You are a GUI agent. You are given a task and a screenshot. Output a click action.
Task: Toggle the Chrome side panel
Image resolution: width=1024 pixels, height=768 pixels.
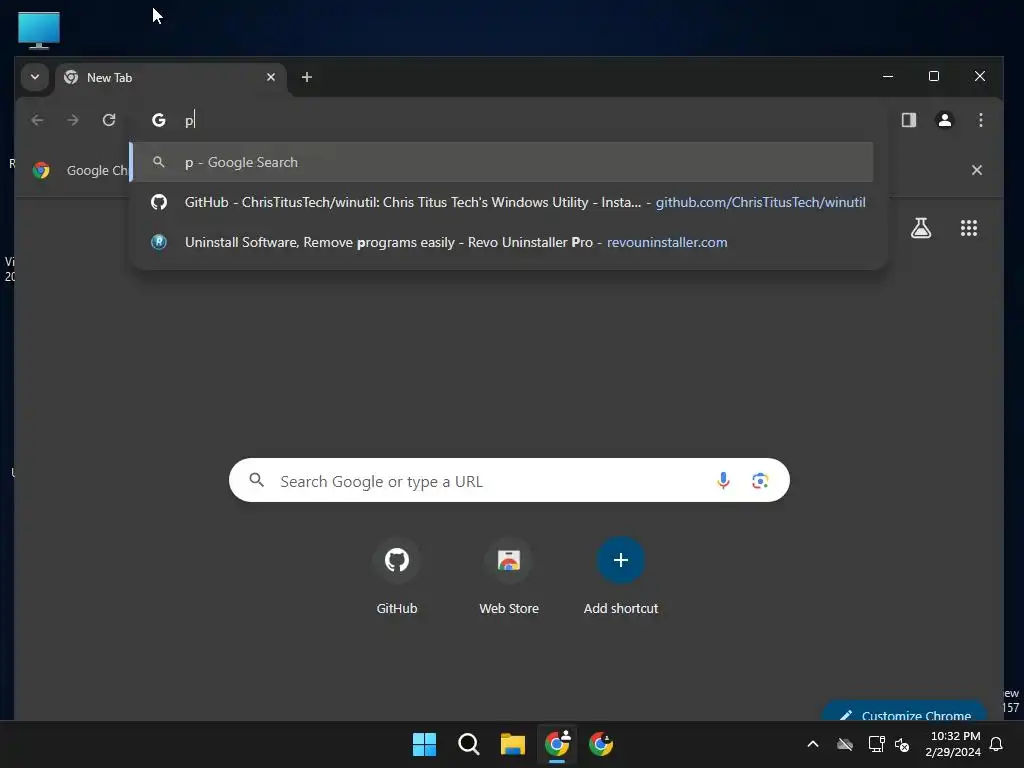[x=908, y=120]
